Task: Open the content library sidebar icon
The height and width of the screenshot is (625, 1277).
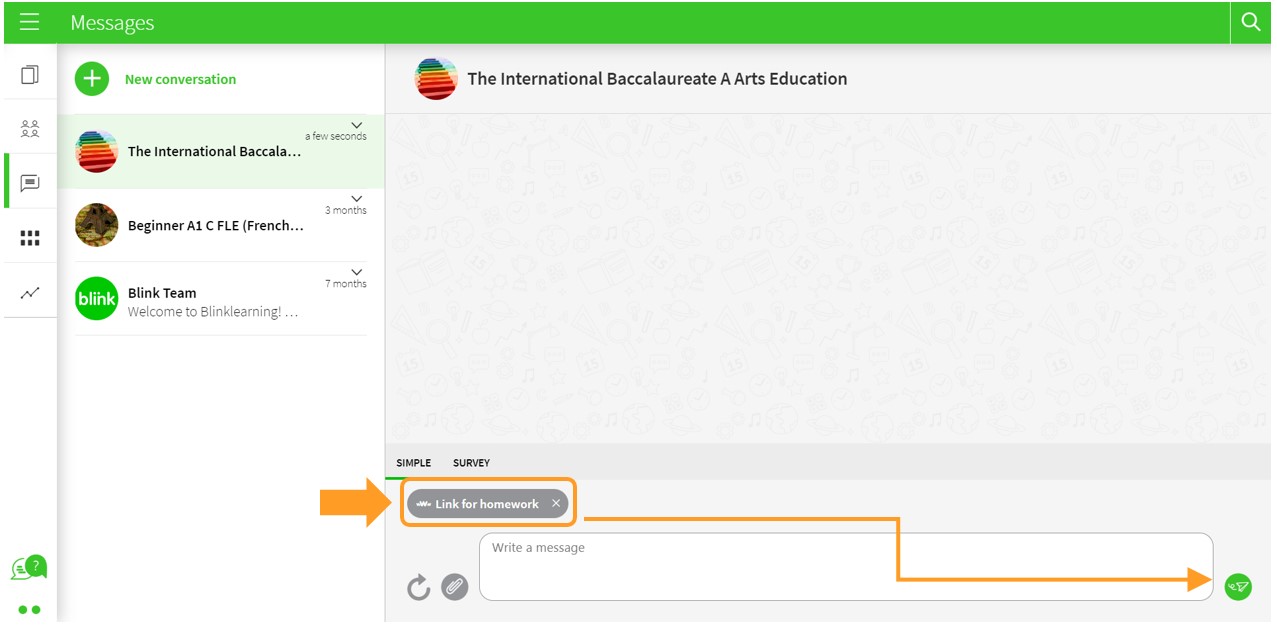Action: click(30, 75)
